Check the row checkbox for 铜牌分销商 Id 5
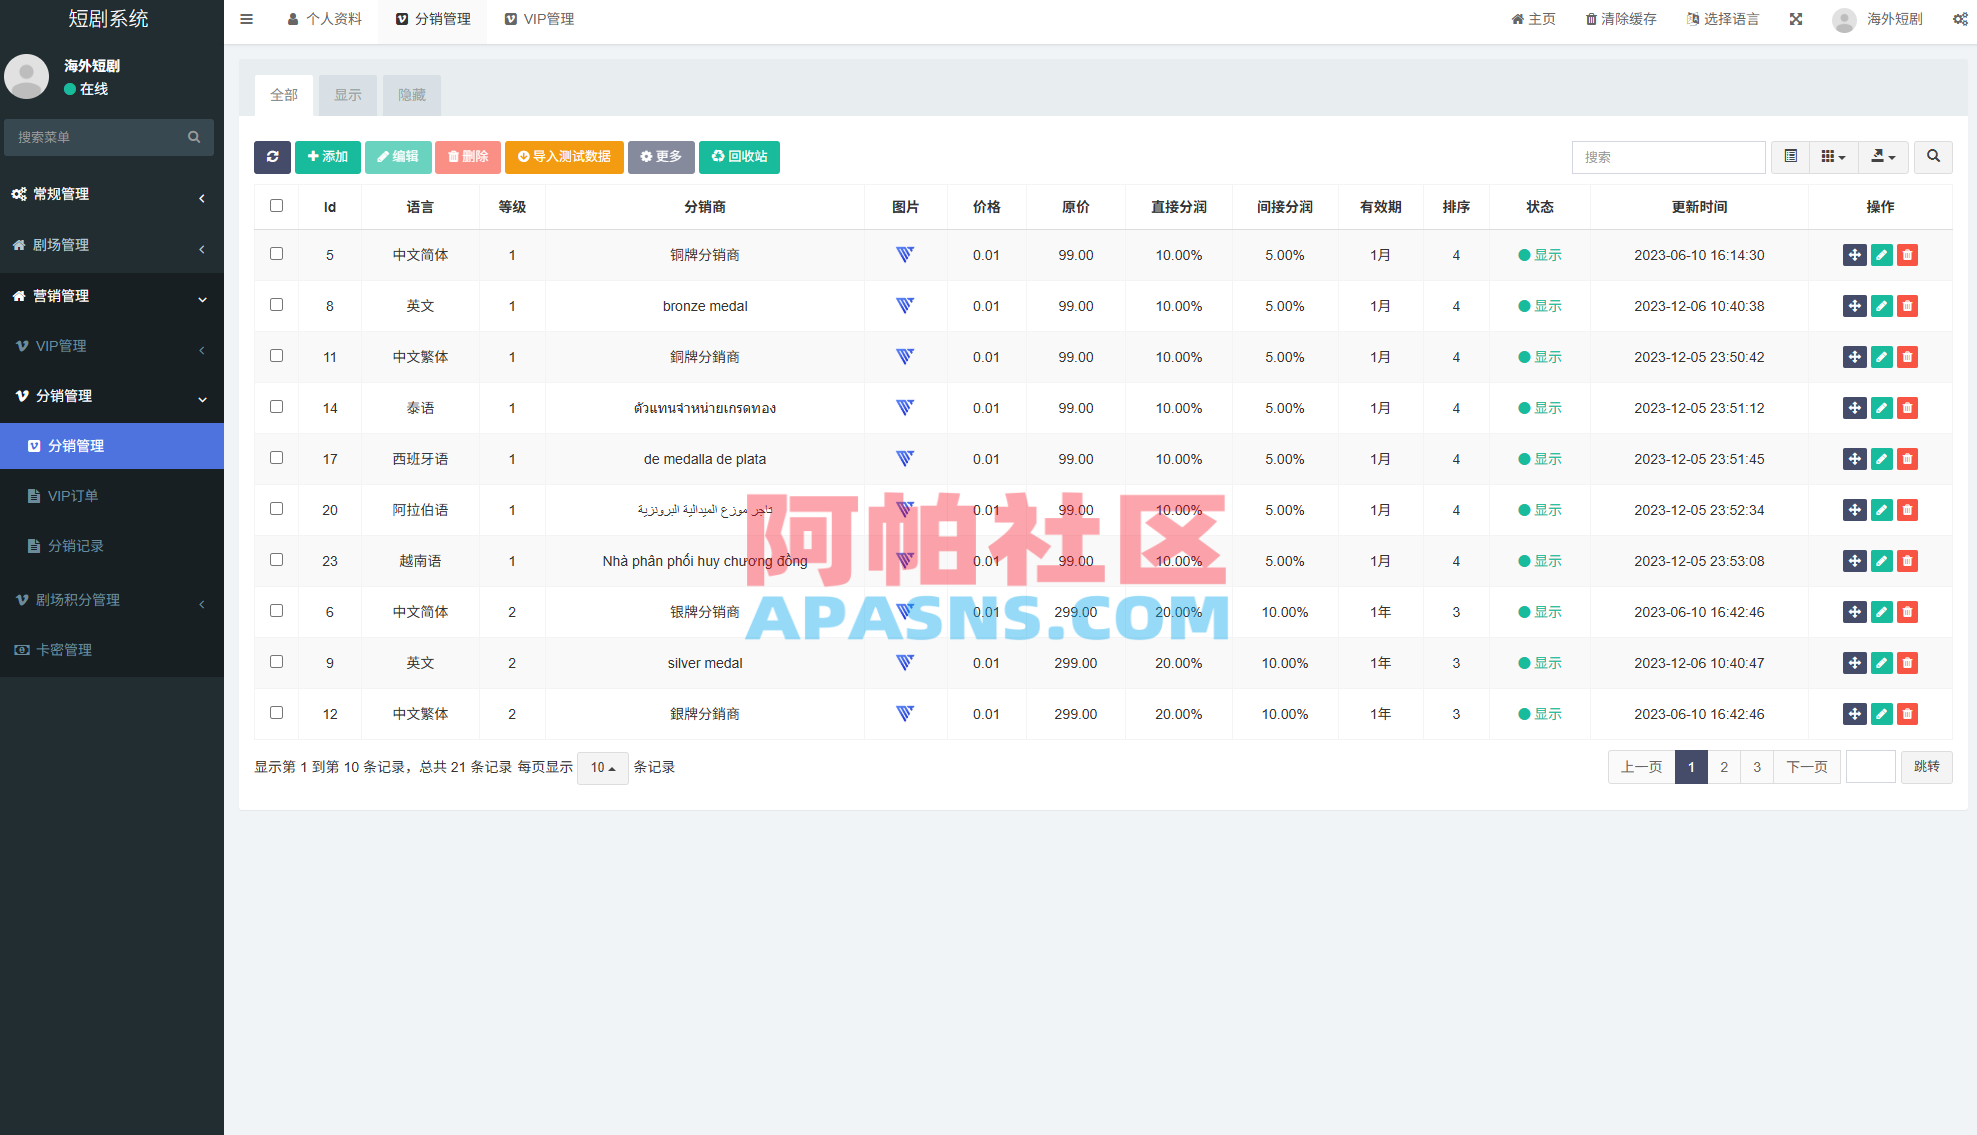The image size is (1977, 1135). (x=276, y=255)
